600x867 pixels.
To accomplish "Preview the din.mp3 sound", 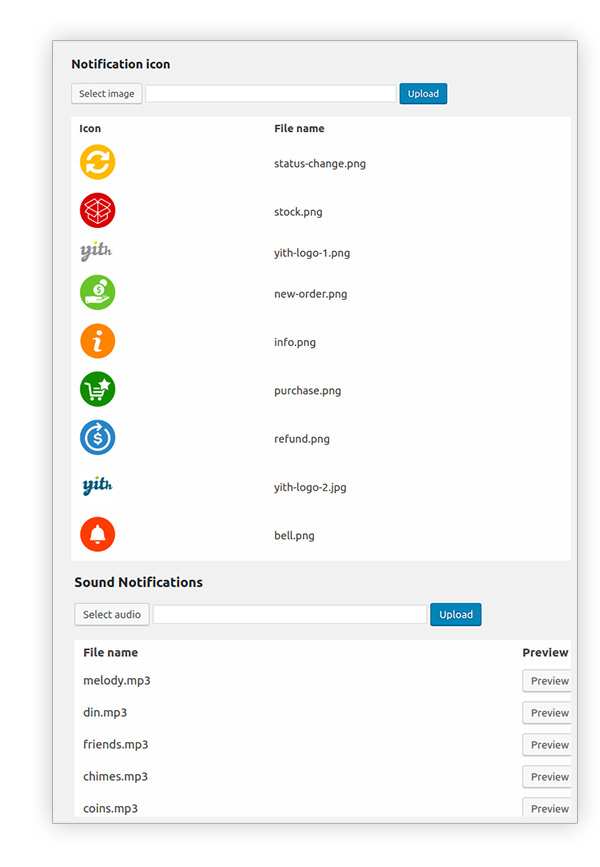I will pos(547,713).
